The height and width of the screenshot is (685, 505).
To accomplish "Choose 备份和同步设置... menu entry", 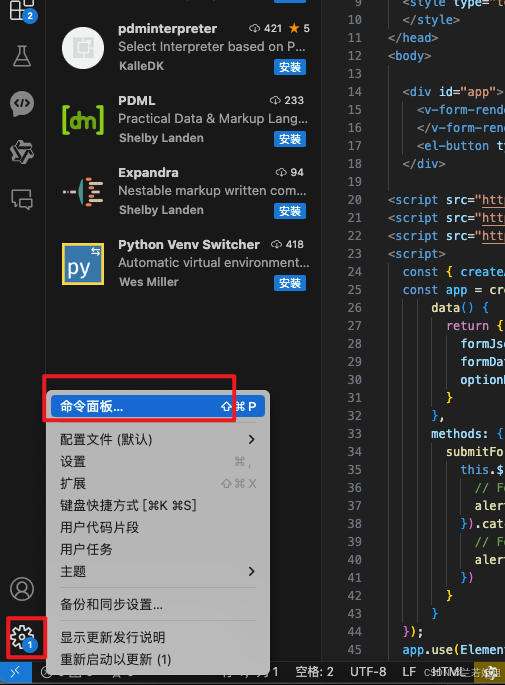I will (x=158, y=604).
